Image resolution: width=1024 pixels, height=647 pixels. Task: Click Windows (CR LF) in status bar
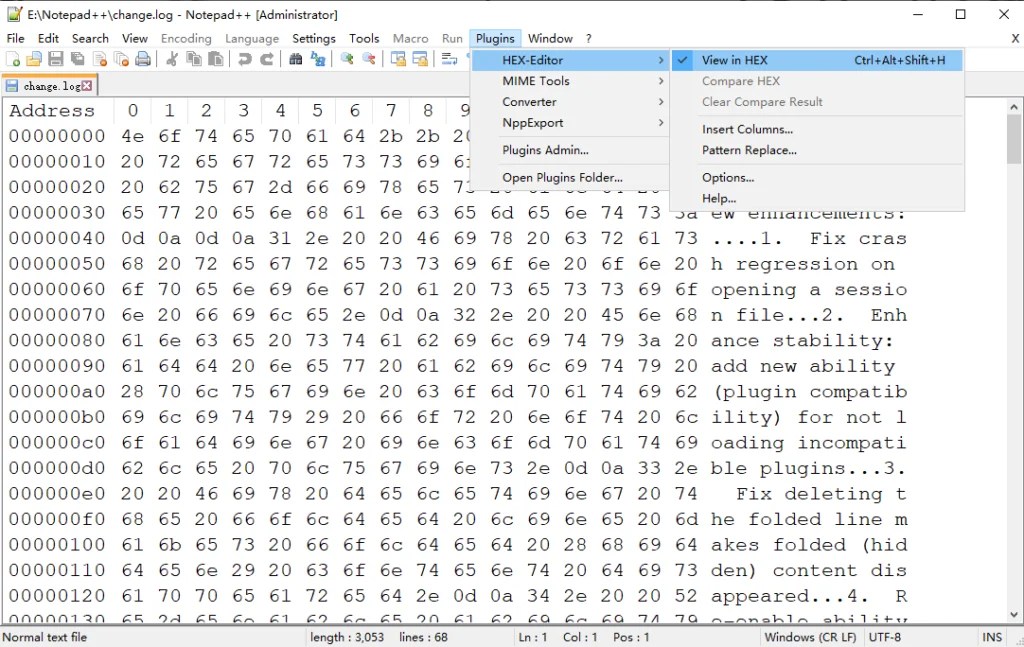[x=810, y=637]
